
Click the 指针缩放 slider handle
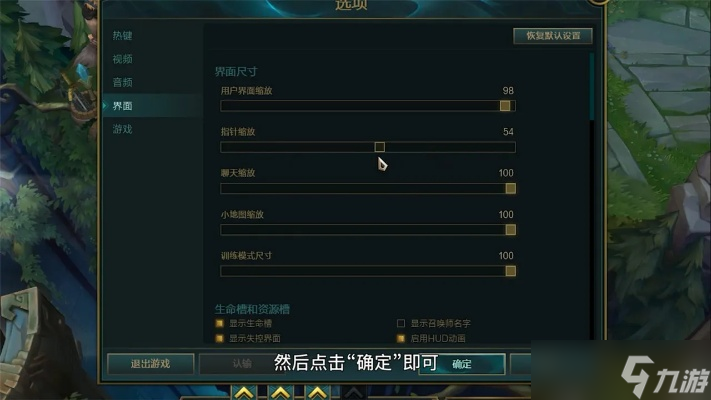(x=380, y=147)
